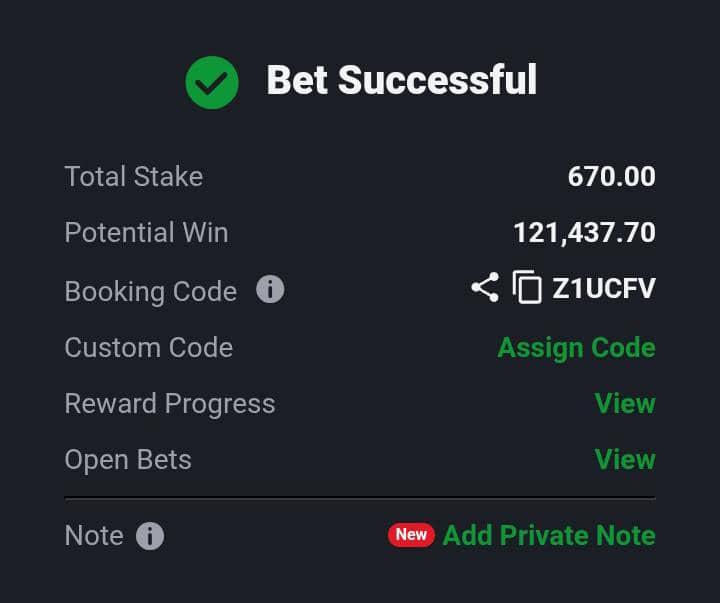
Task: Click the green checkmark success icon
Action: (x=212, y=83)
